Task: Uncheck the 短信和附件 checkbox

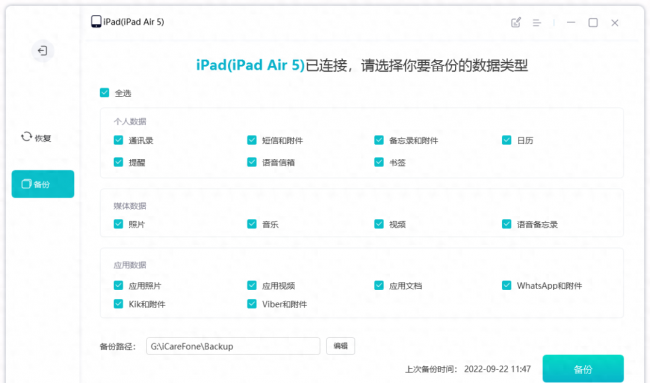Action: (252, 140)
